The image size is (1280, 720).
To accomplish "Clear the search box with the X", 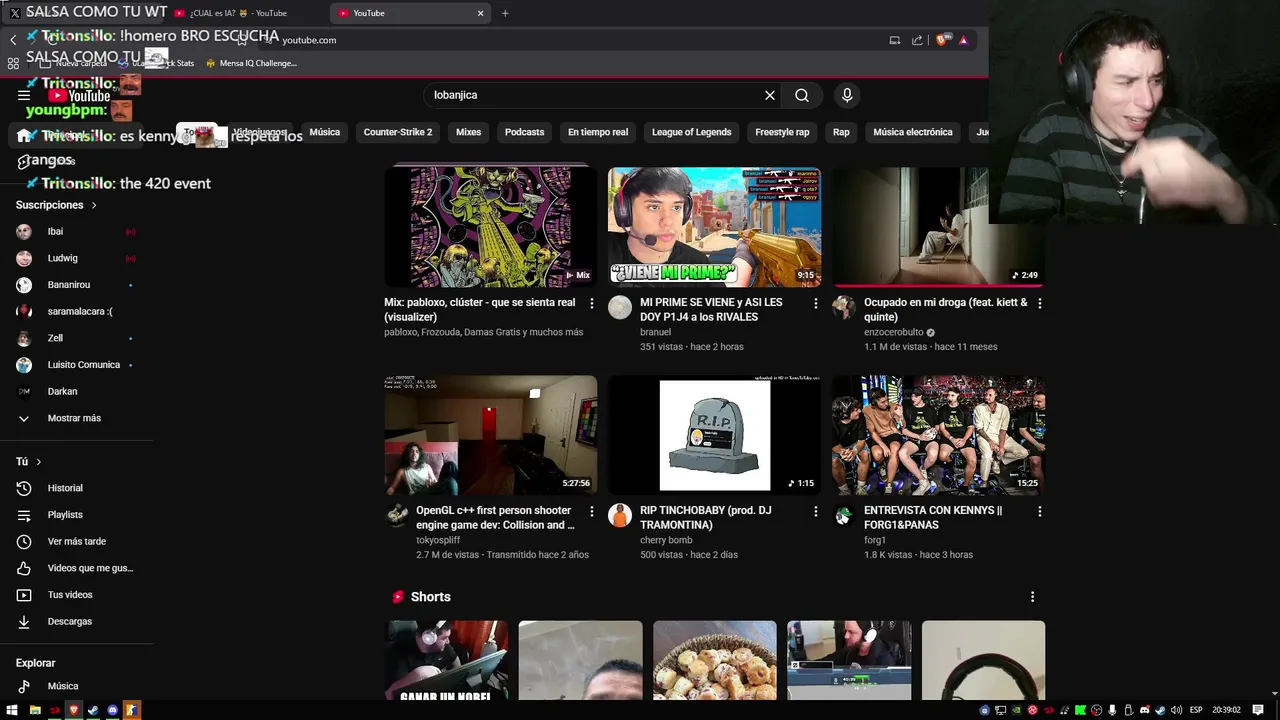I will click(x=770, y=95).
